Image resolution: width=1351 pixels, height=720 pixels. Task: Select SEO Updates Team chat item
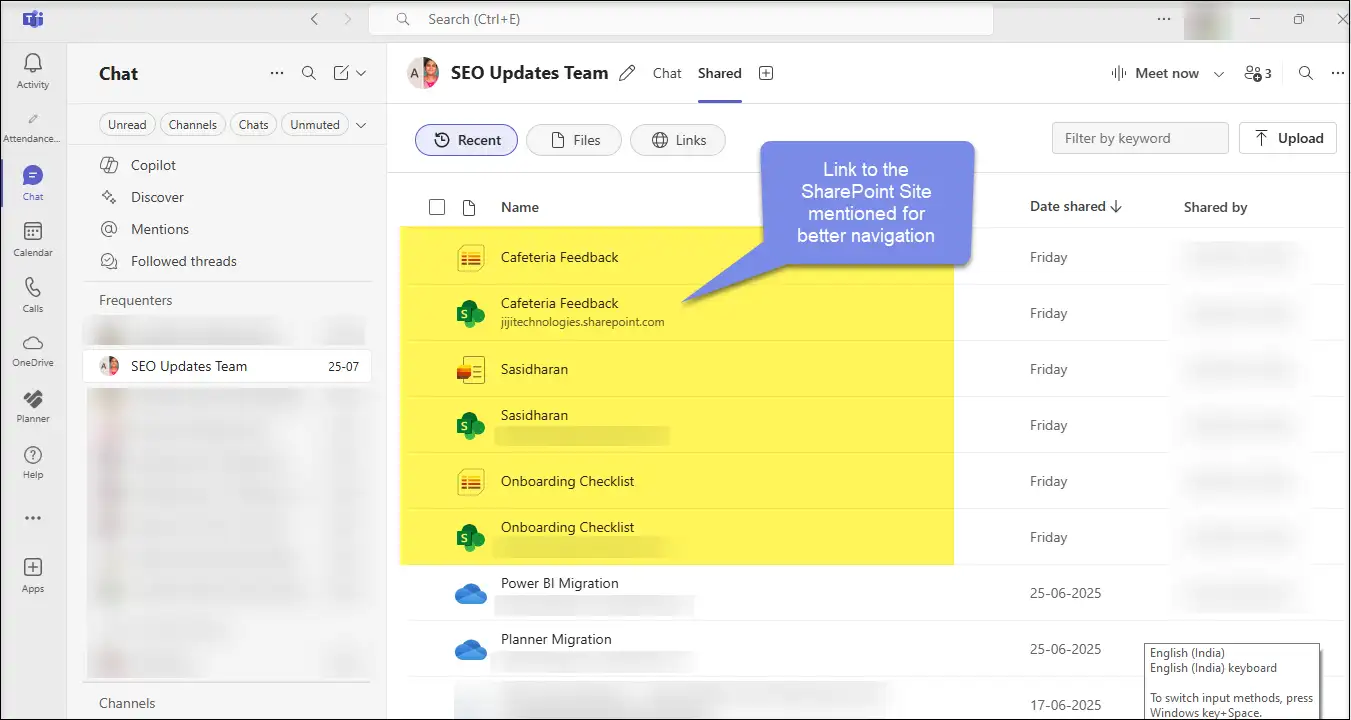pyautogui.click(x=227, y=366)
